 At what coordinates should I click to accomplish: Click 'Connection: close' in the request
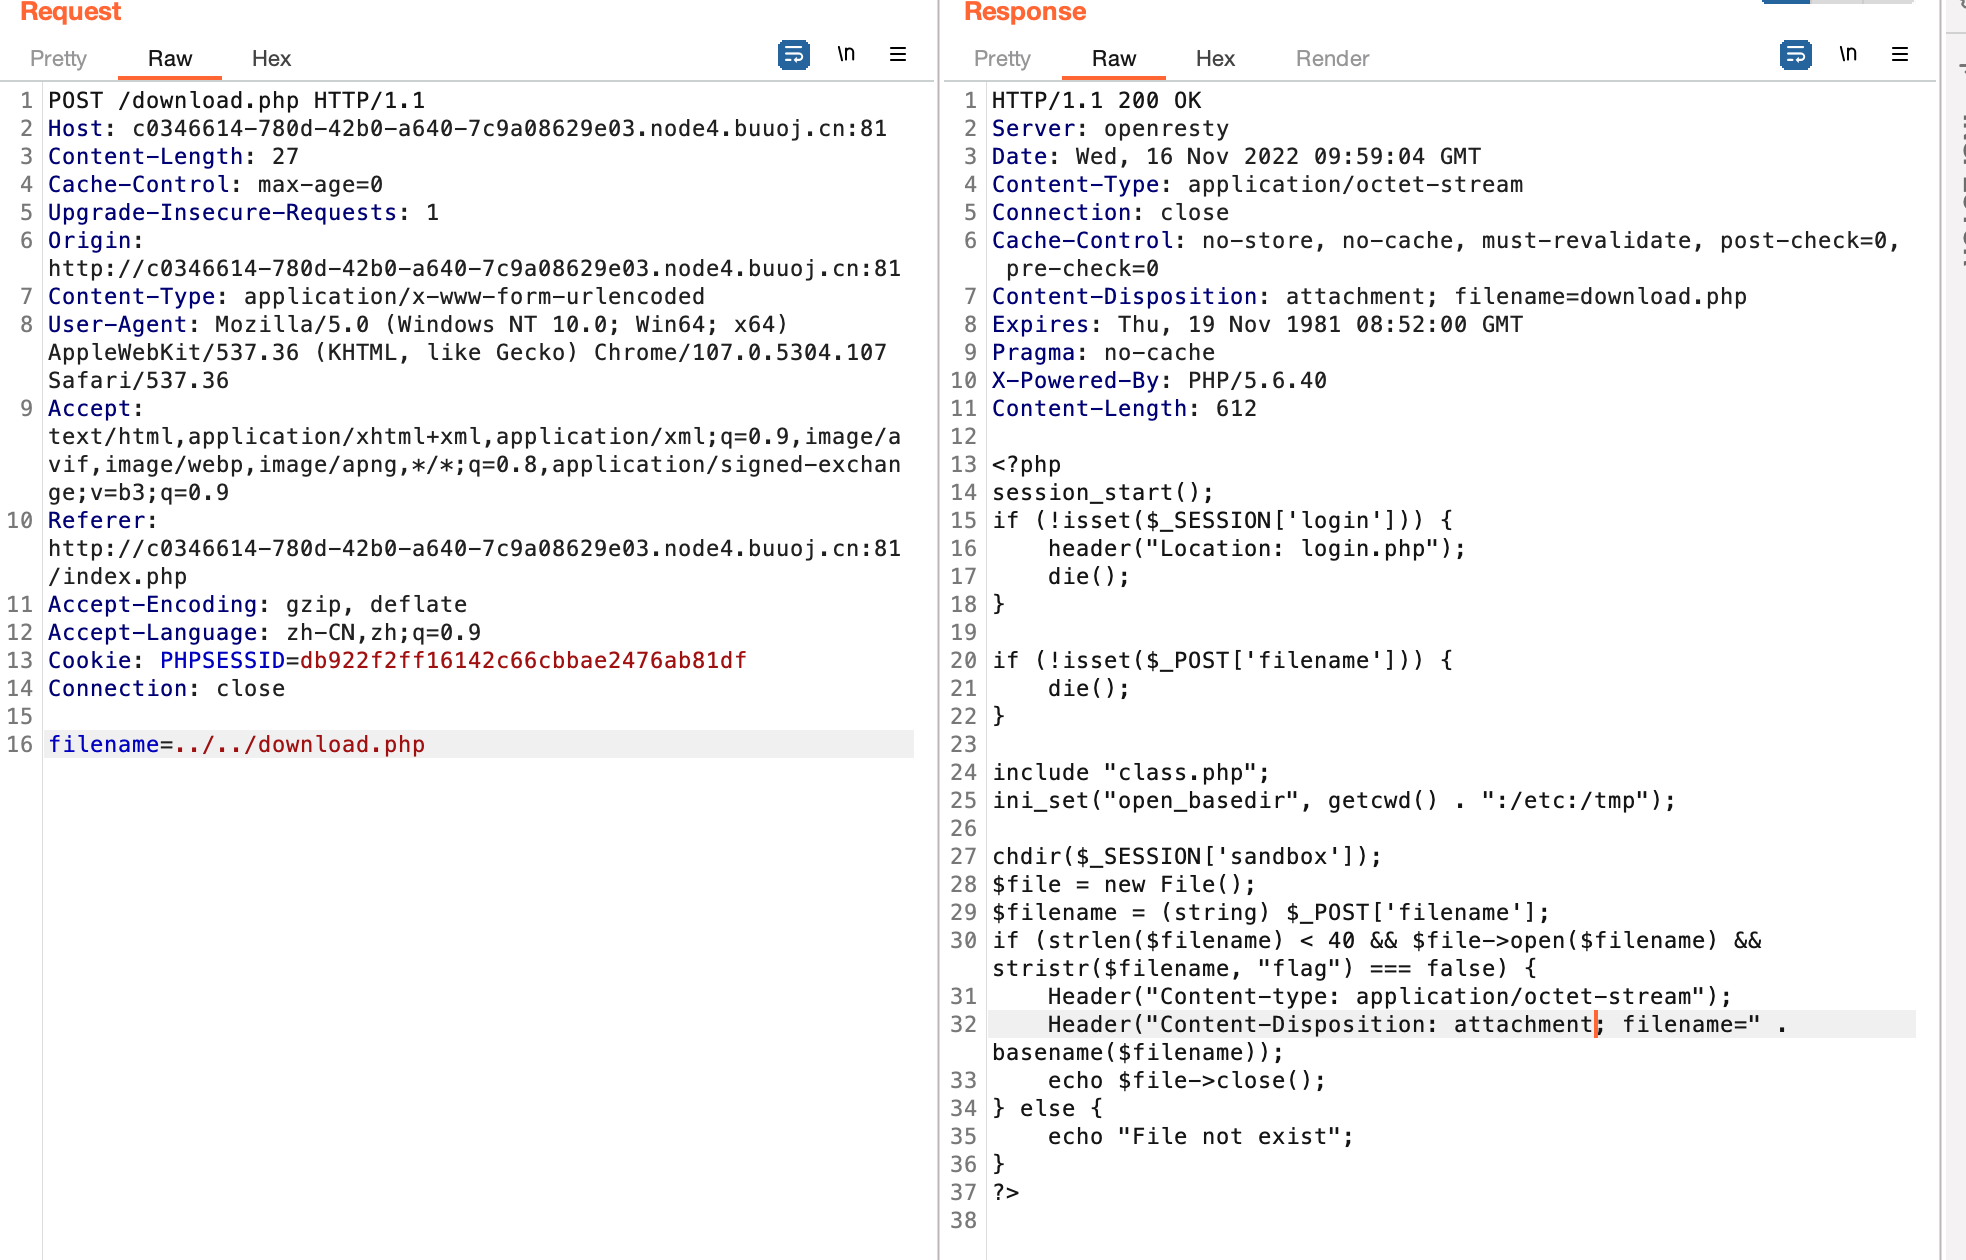[167, 688]
